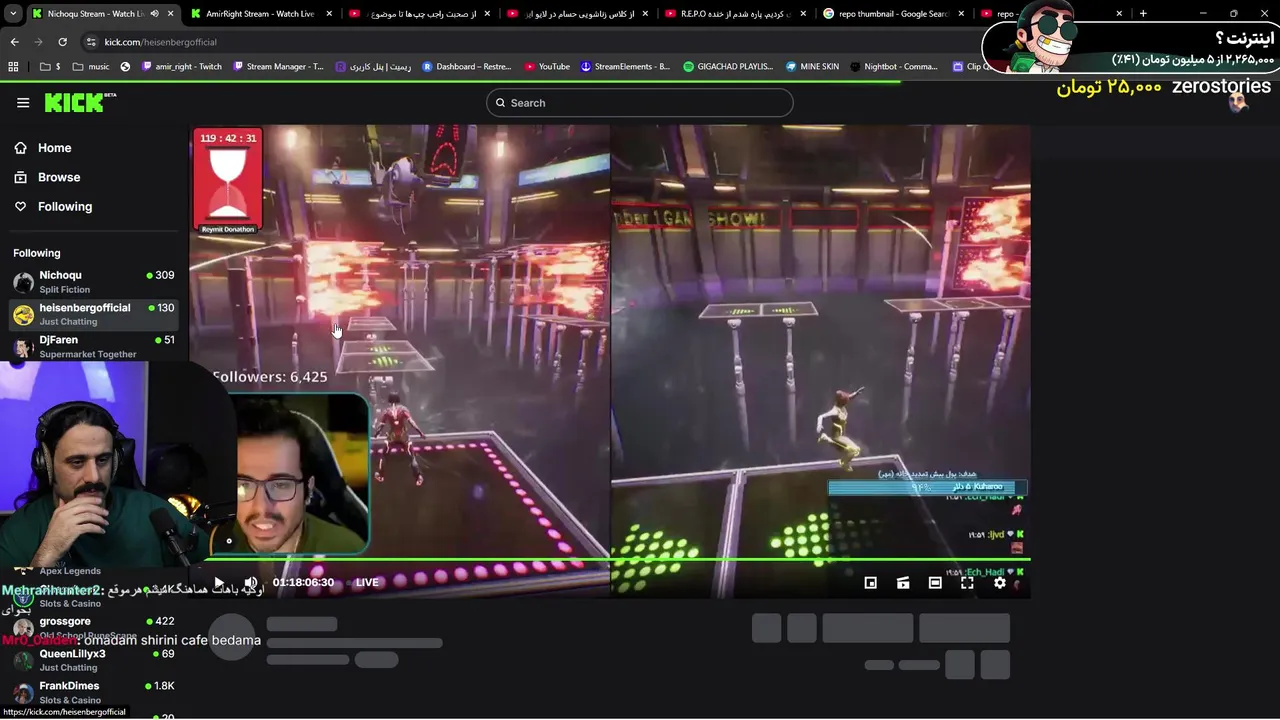
Task: Mute the Nichoqu Stream tab audio icon
Action: click(x=153, y=14)
